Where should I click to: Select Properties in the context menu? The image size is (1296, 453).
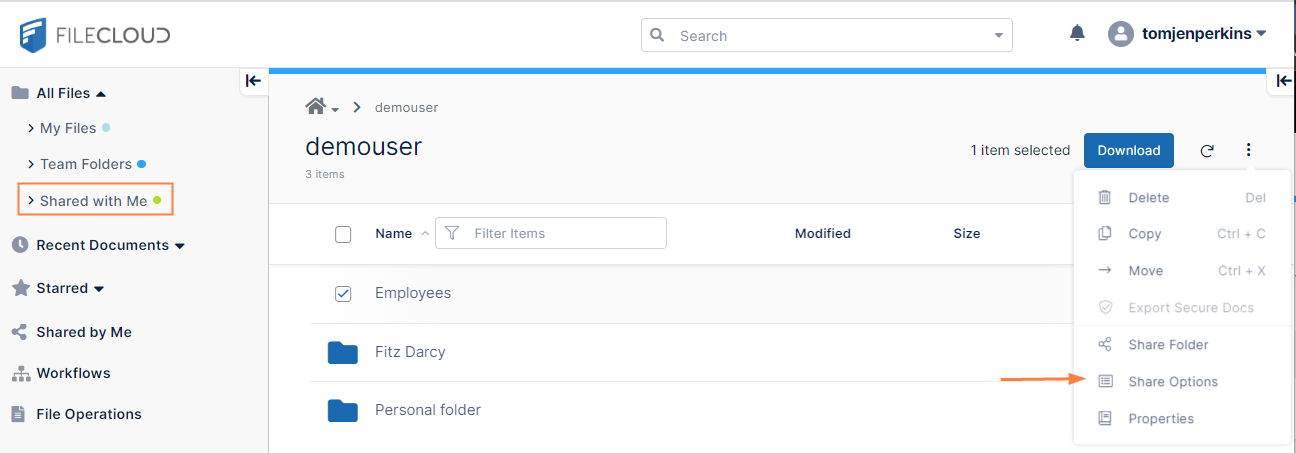click(1160, 419)
